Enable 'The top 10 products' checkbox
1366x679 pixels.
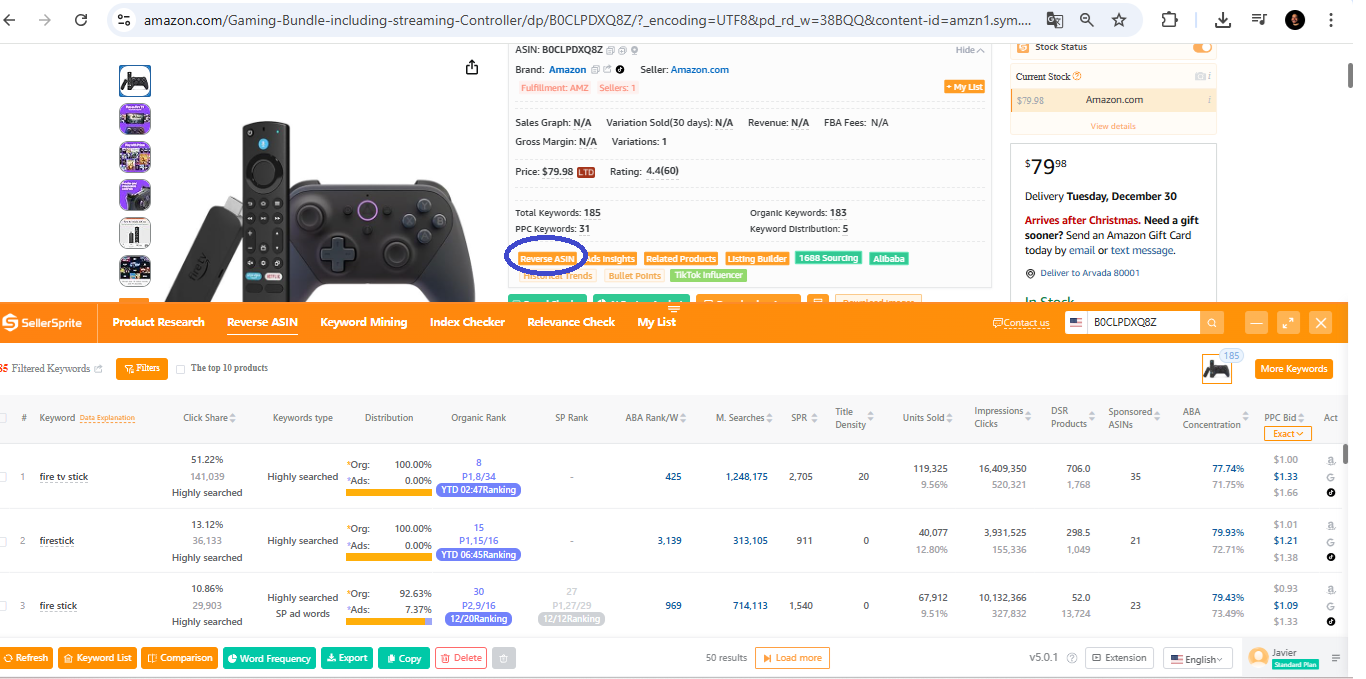tap(181, 368)
